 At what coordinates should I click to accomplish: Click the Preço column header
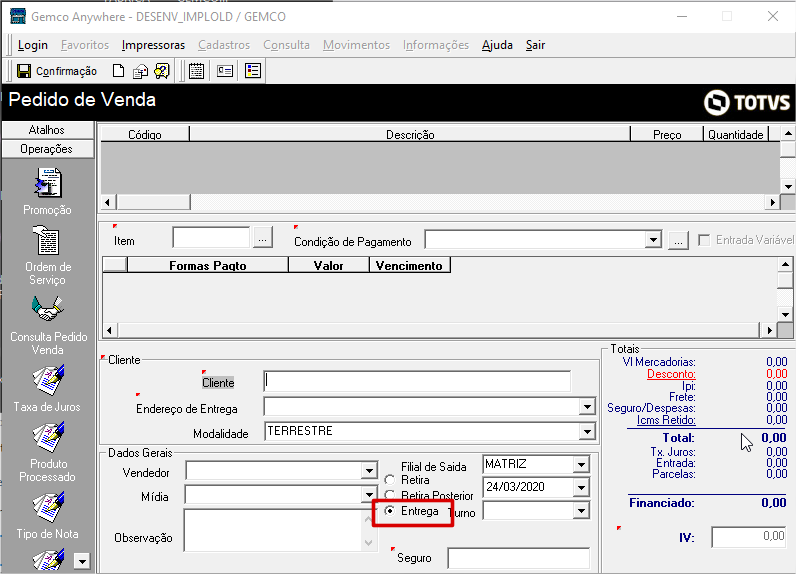pos(667,134)
